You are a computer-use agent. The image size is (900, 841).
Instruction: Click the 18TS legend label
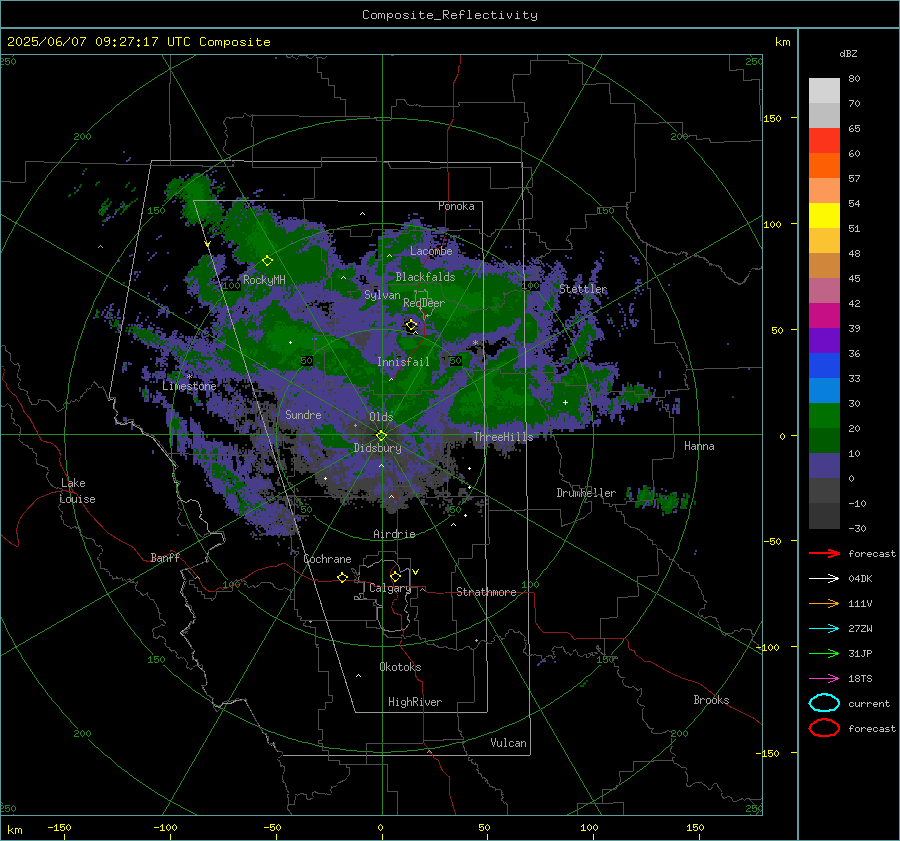860,679
